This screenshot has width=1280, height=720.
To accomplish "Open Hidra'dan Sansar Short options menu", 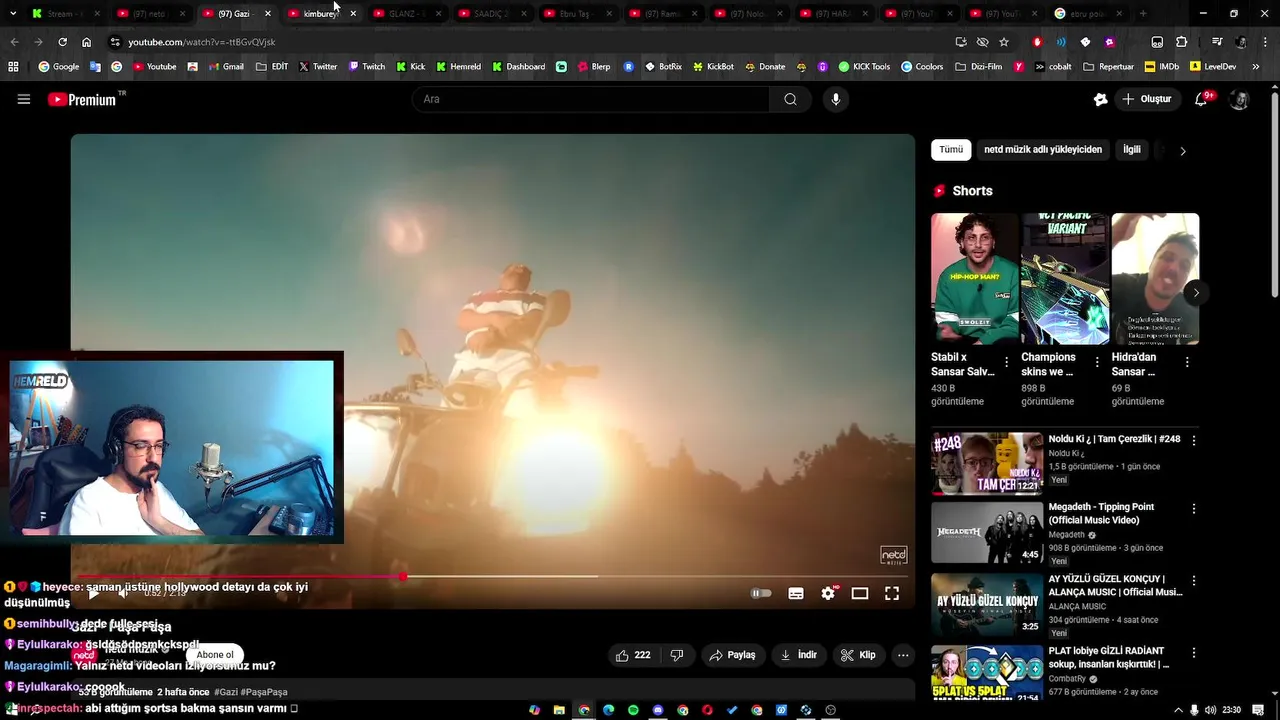I will click(x=1187, y=362).
